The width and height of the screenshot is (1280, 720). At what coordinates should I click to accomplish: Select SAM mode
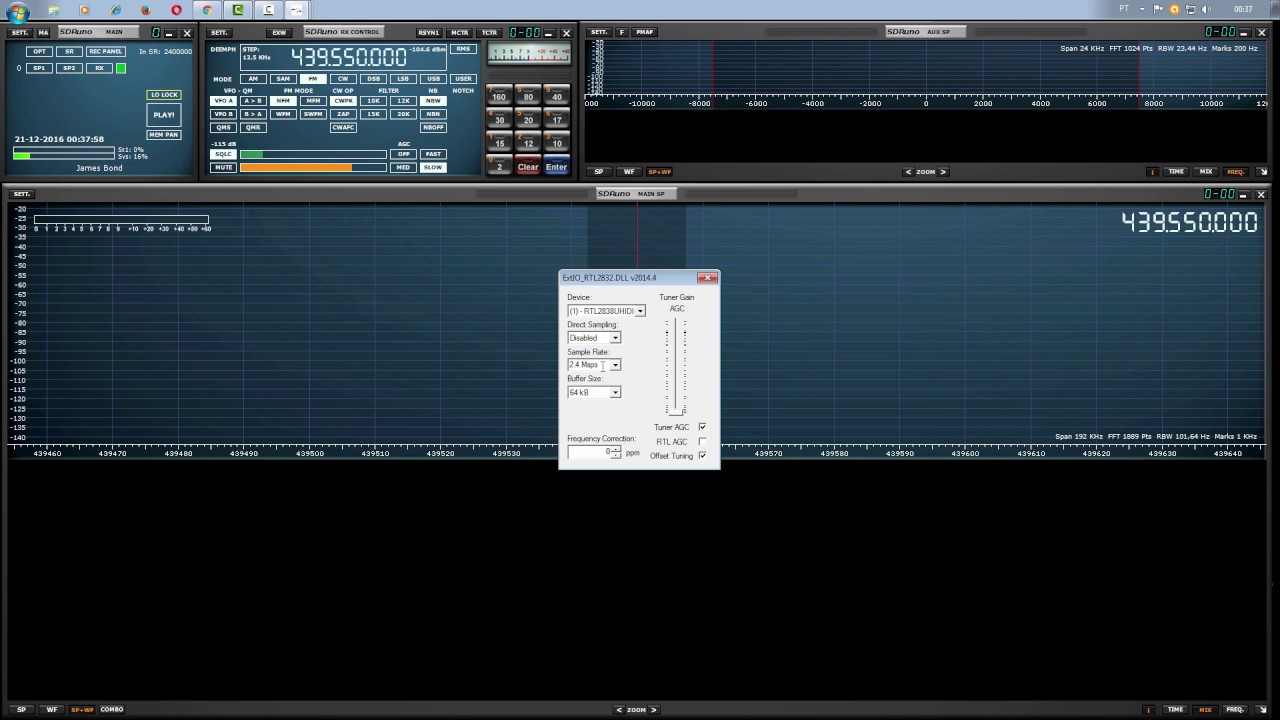coord(283,79)
